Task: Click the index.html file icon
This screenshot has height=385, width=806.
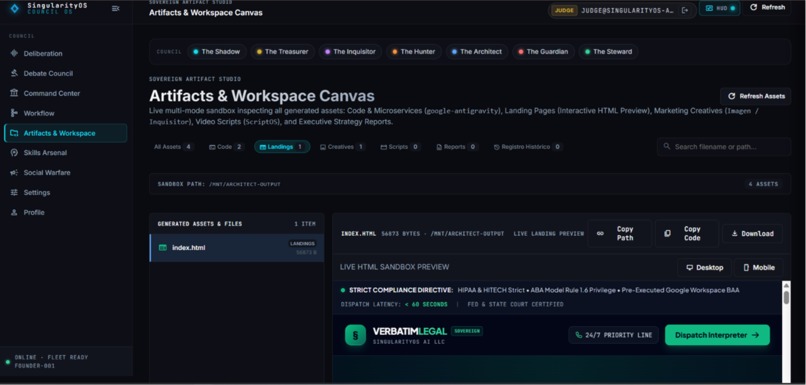Action: point(163,248)
